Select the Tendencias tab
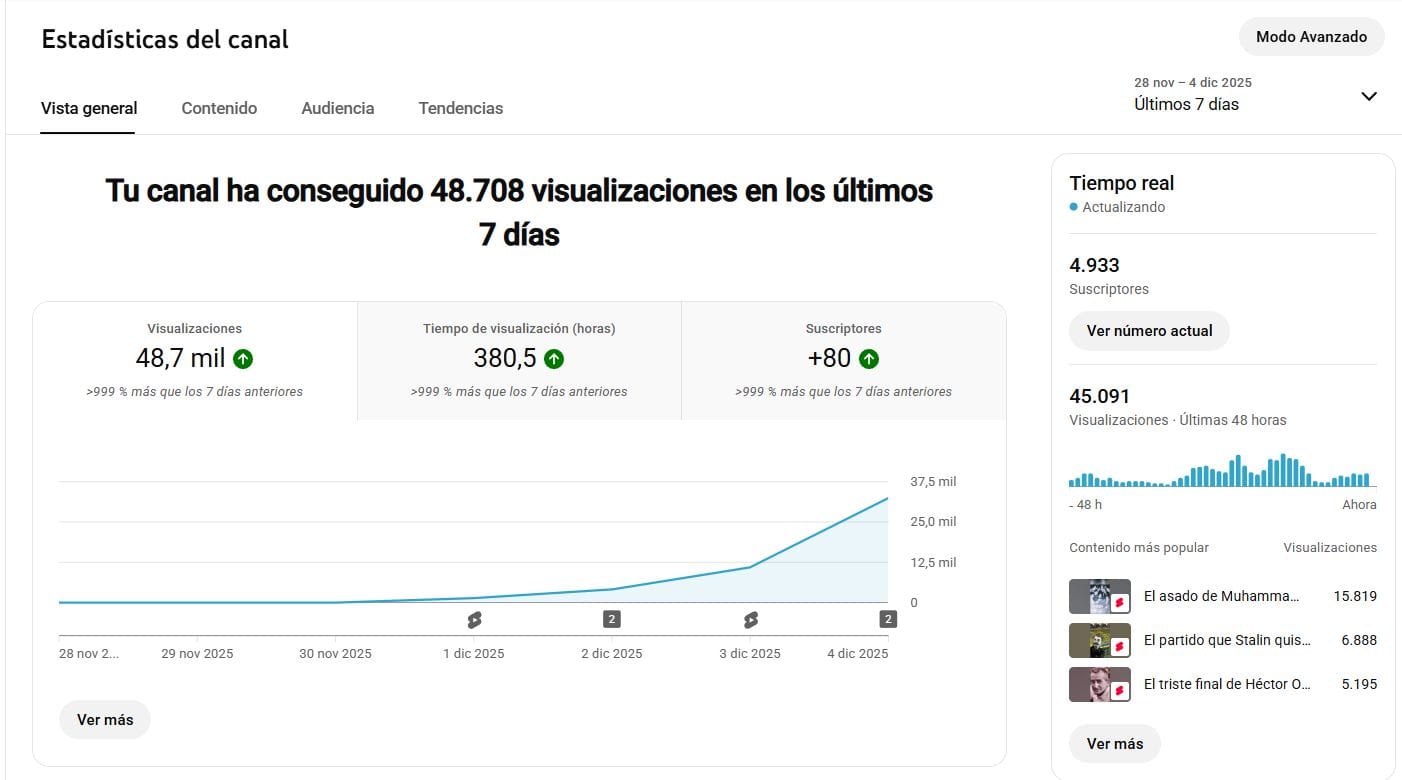This screenshot has width=1402, height=780. click(x=460, y=108)
